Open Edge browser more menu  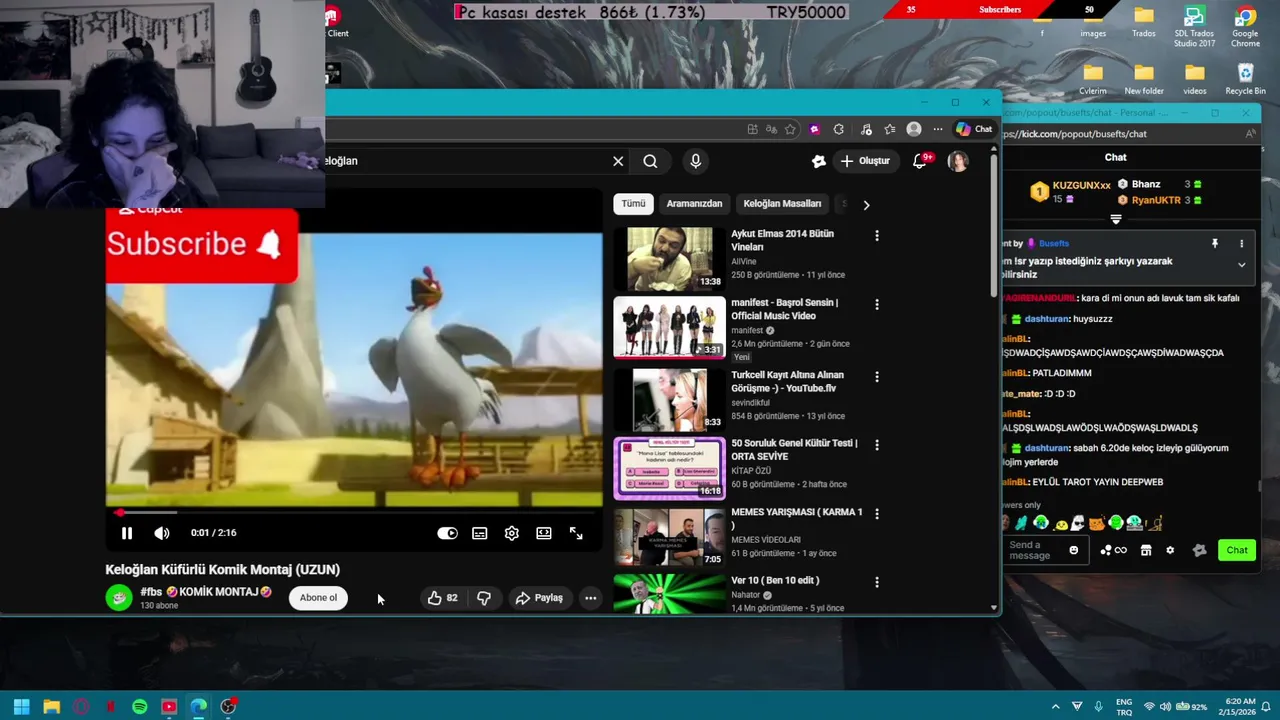point(938,129)
